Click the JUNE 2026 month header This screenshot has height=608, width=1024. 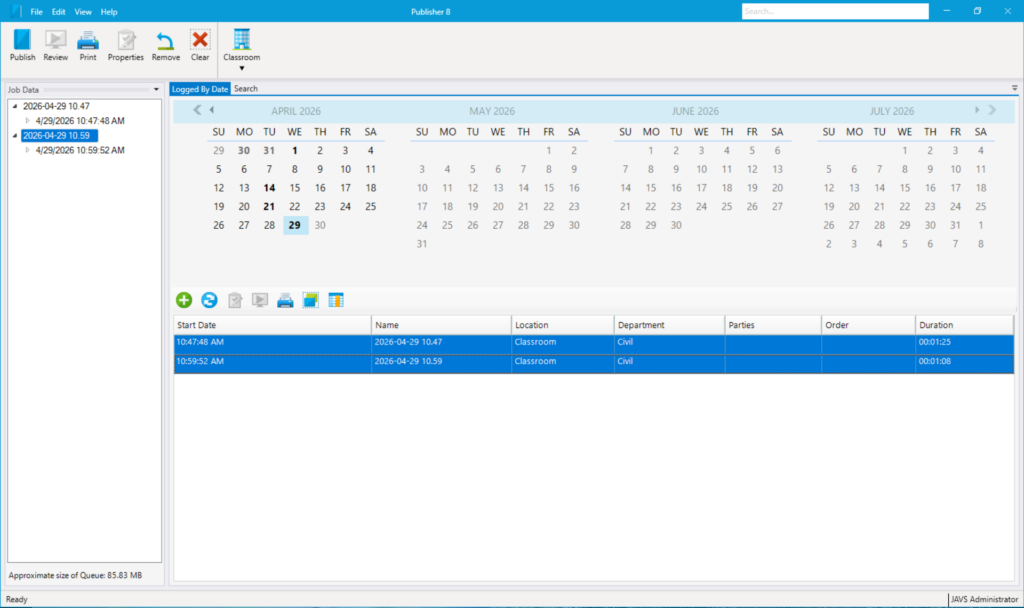pos(695,111)
